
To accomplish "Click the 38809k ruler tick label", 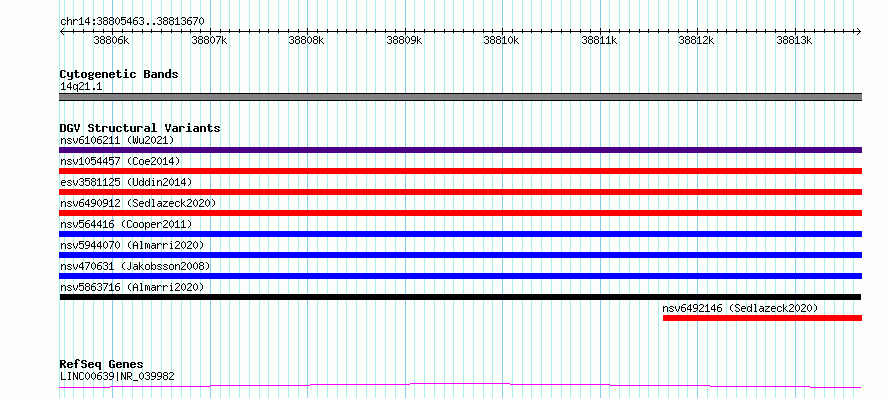I will 404,40.
